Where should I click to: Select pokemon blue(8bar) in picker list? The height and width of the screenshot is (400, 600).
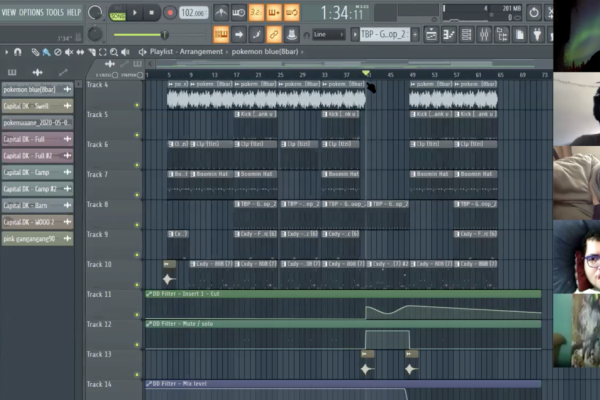(x=37, y=90)
